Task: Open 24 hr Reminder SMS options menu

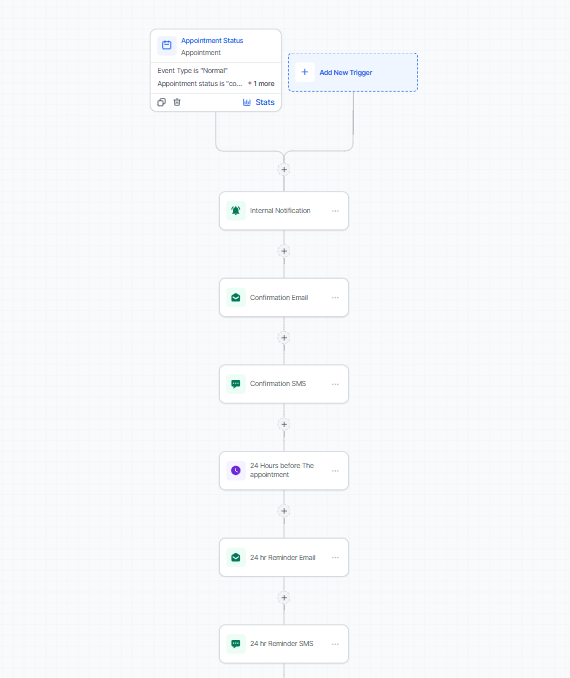Action: tap(335, 644)
